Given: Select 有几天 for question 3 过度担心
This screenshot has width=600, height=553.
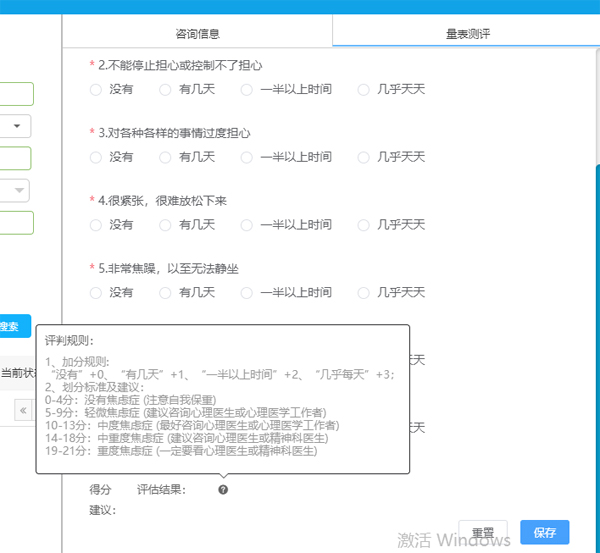Looking at the screenshot, I should point(166,157).
